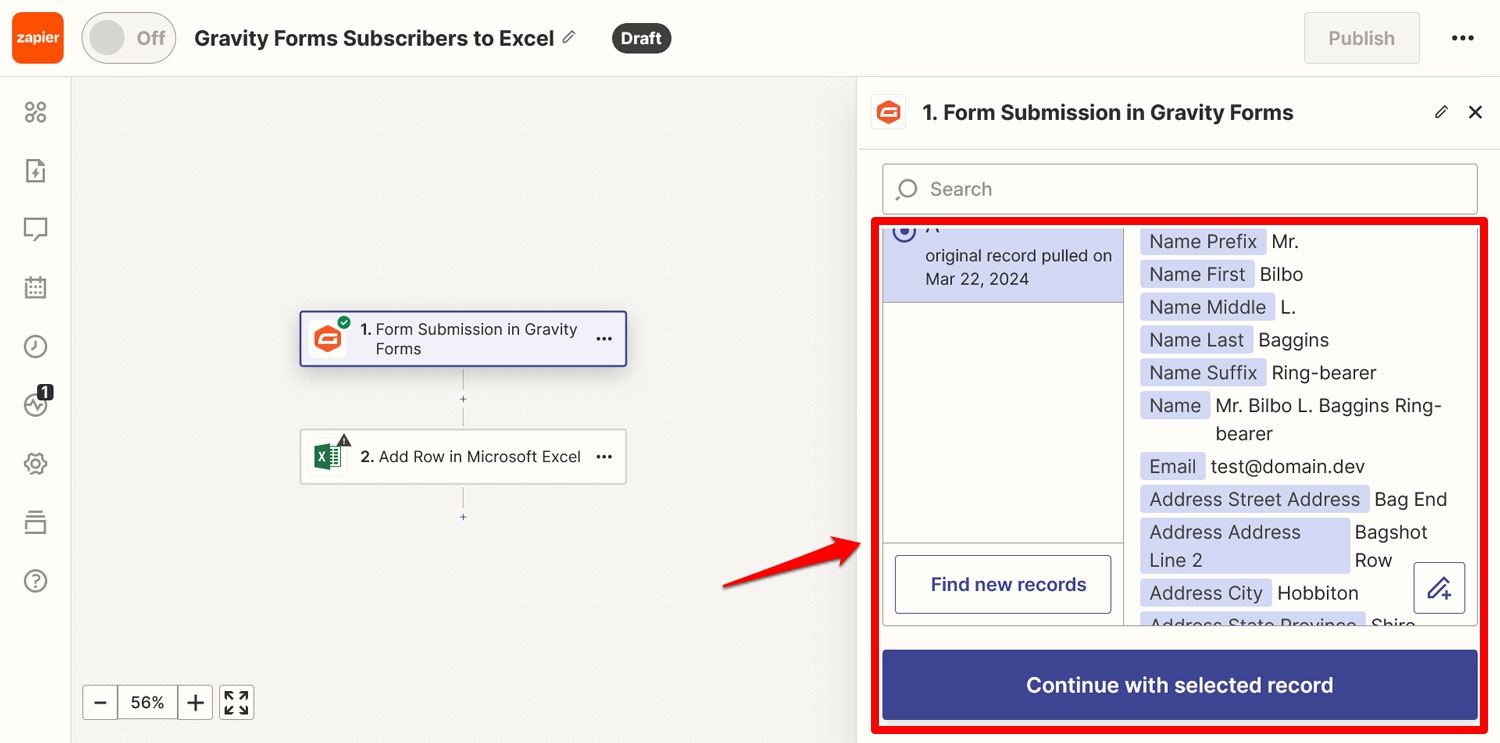Click the Search records input field
The image size is (1500, 743).
[1180, 189]
